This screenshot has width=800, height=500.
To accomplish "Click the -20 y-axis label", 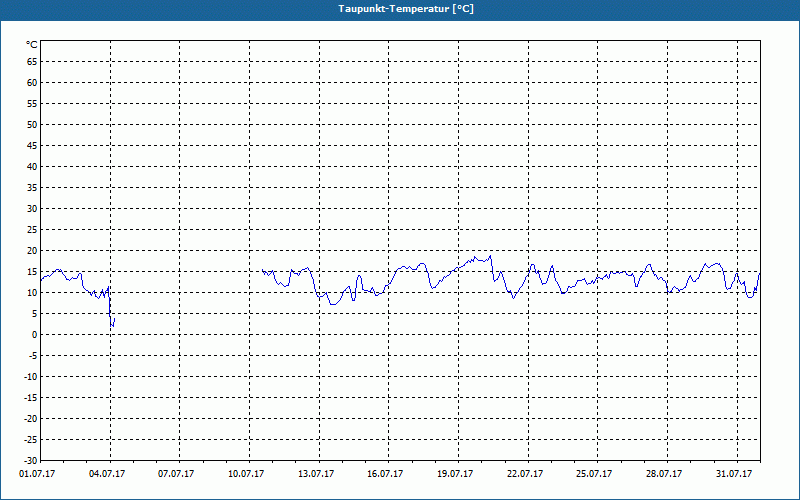I will click(31, 419).
